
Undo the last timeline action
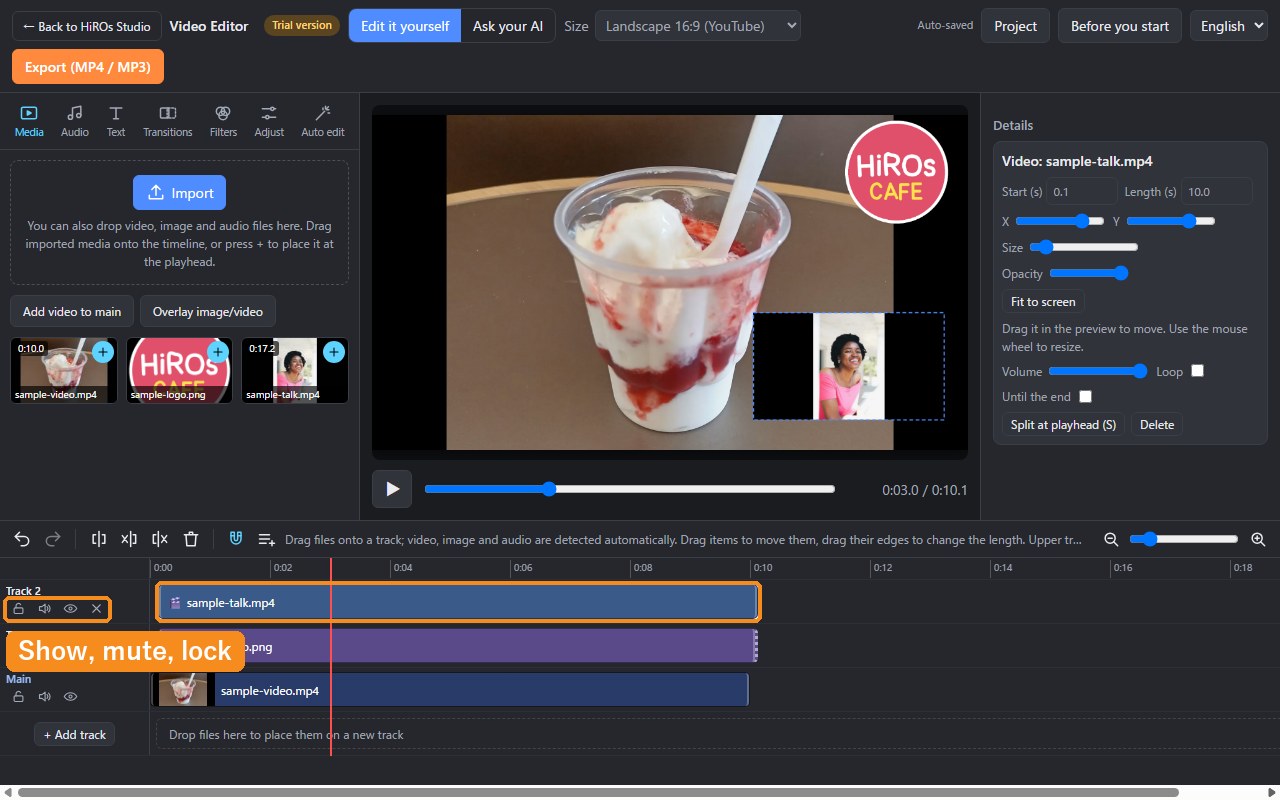22,539
